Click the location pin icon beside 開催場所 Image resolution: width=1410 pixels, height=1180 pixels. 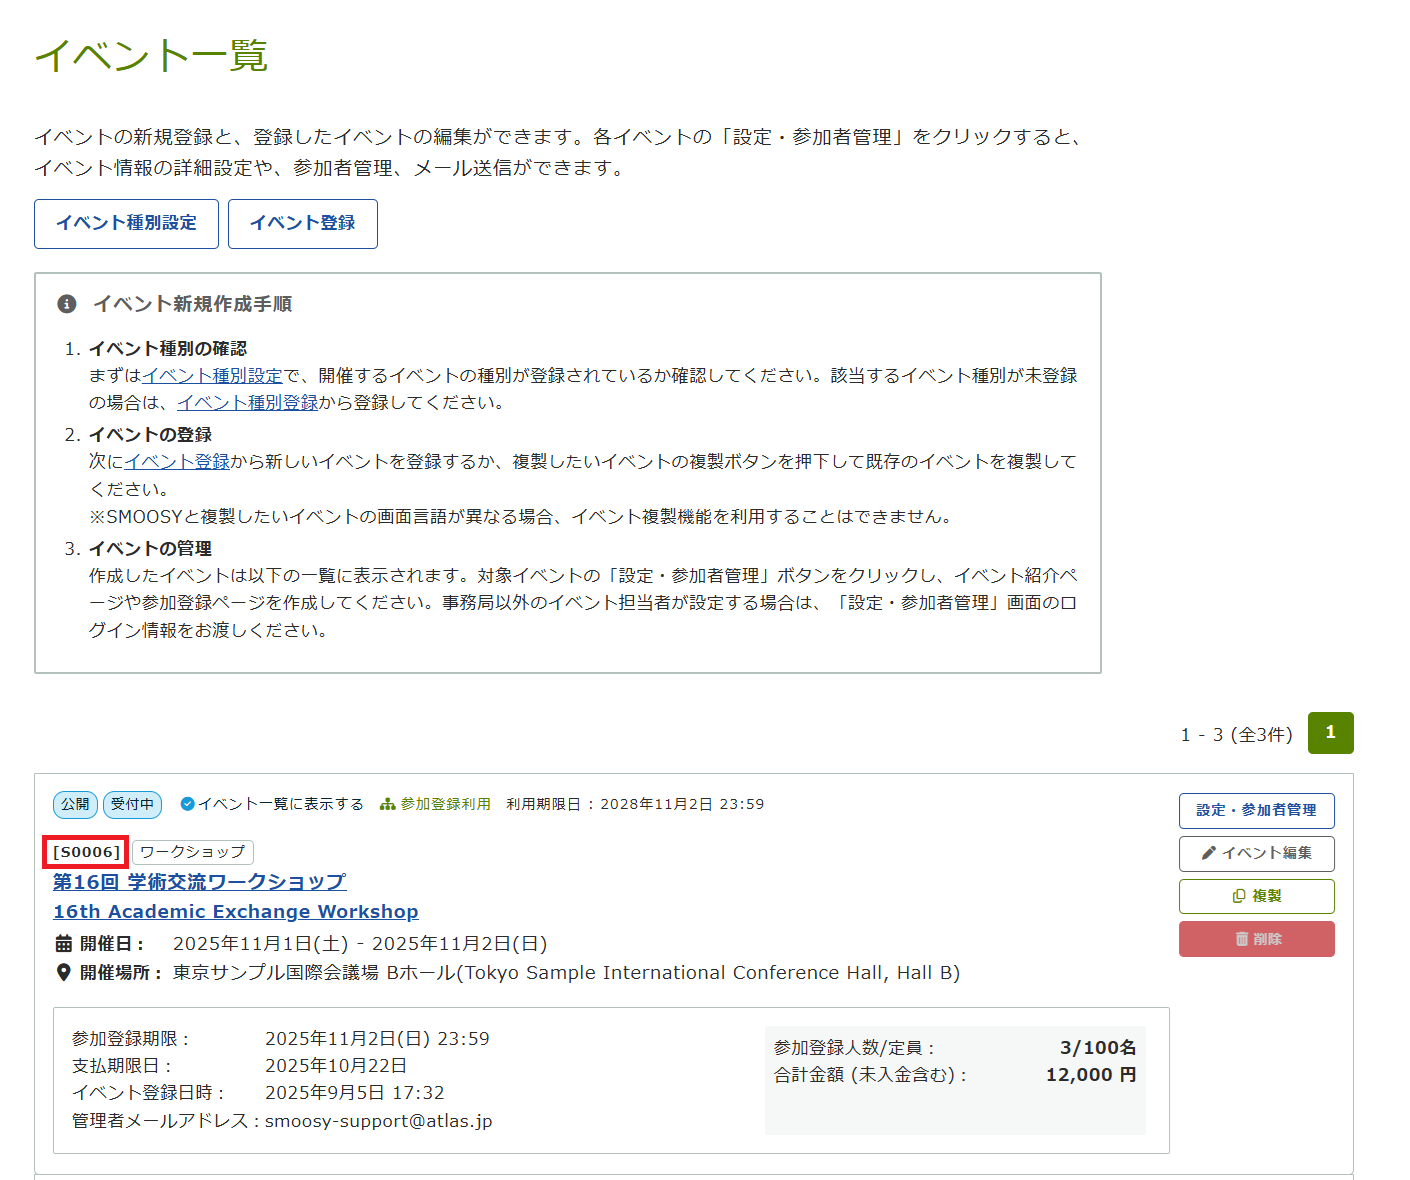[64, 973]
